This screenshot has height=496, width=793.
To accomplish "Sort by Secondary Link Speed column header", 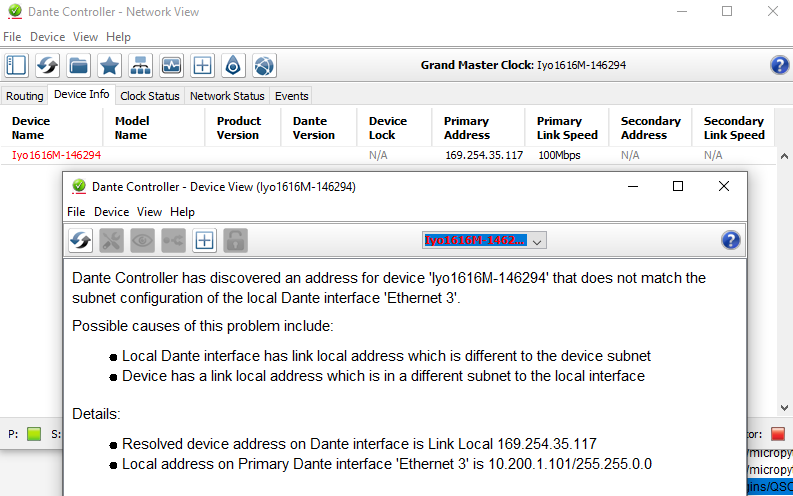I will [733, 128].
